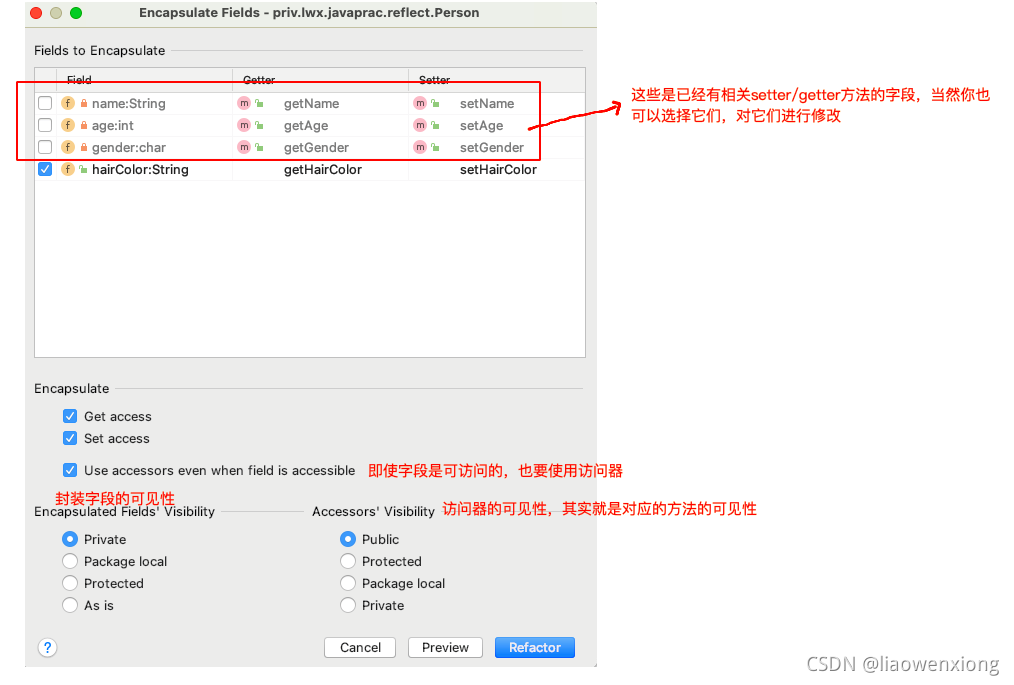Click the green visibility icon beside getAge
This screenshot has height=685, width=1014.
click(259, 125)
